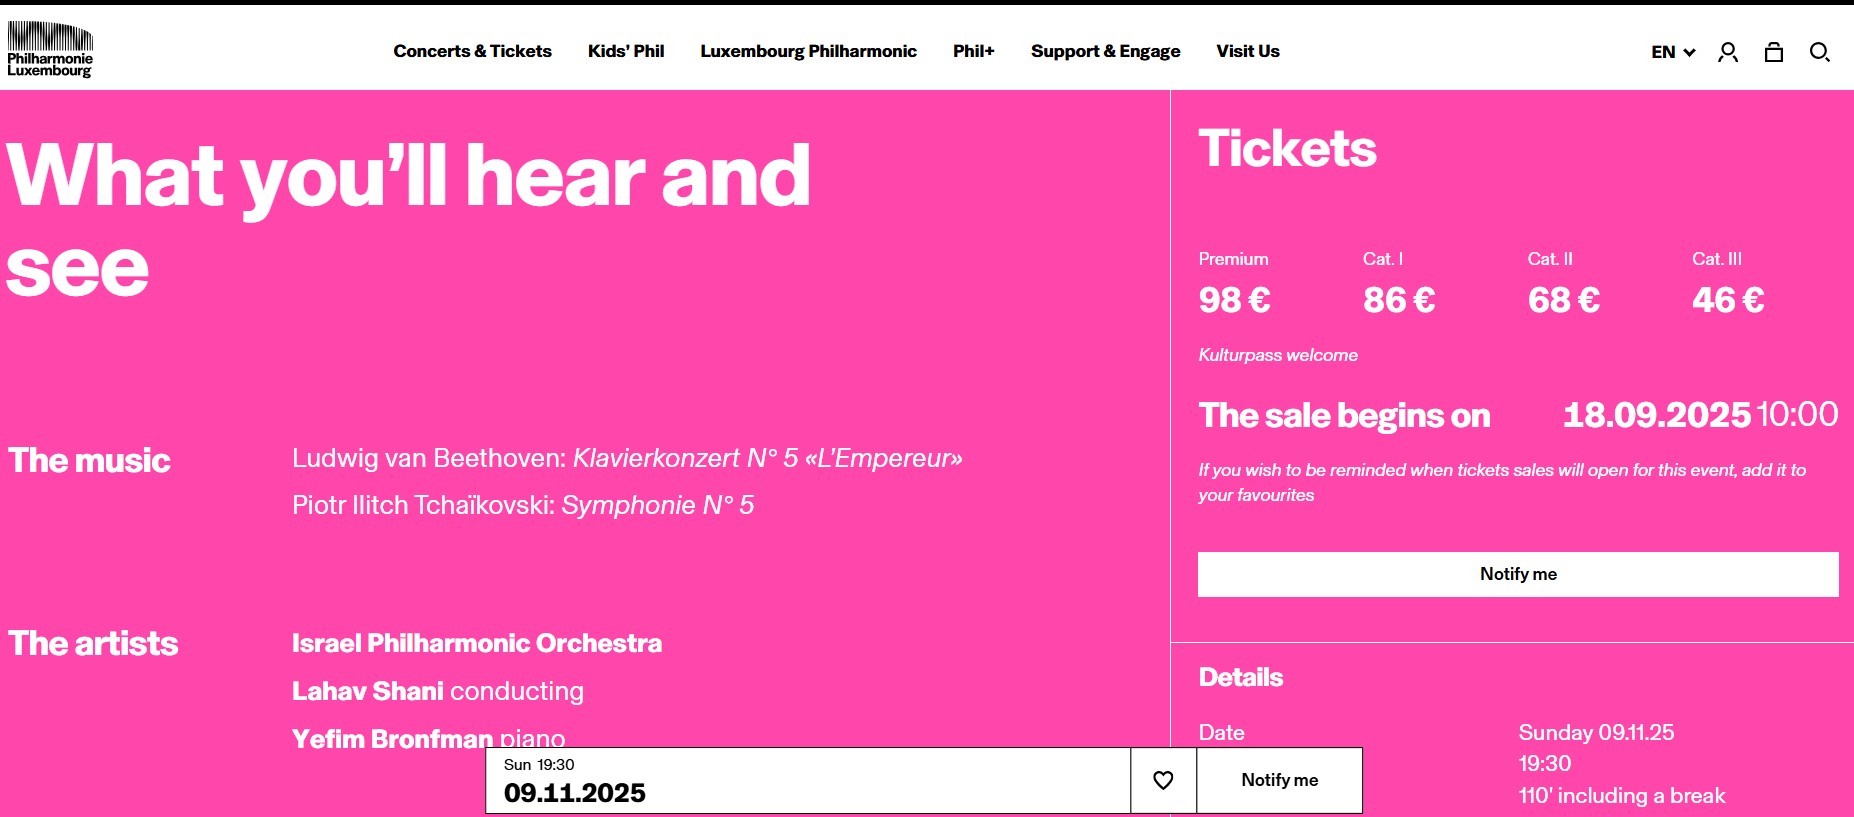The height and width of the screenshot is (817, 1854).
Task: Go to the Visit Us menu
Action: coord(1247,51)
